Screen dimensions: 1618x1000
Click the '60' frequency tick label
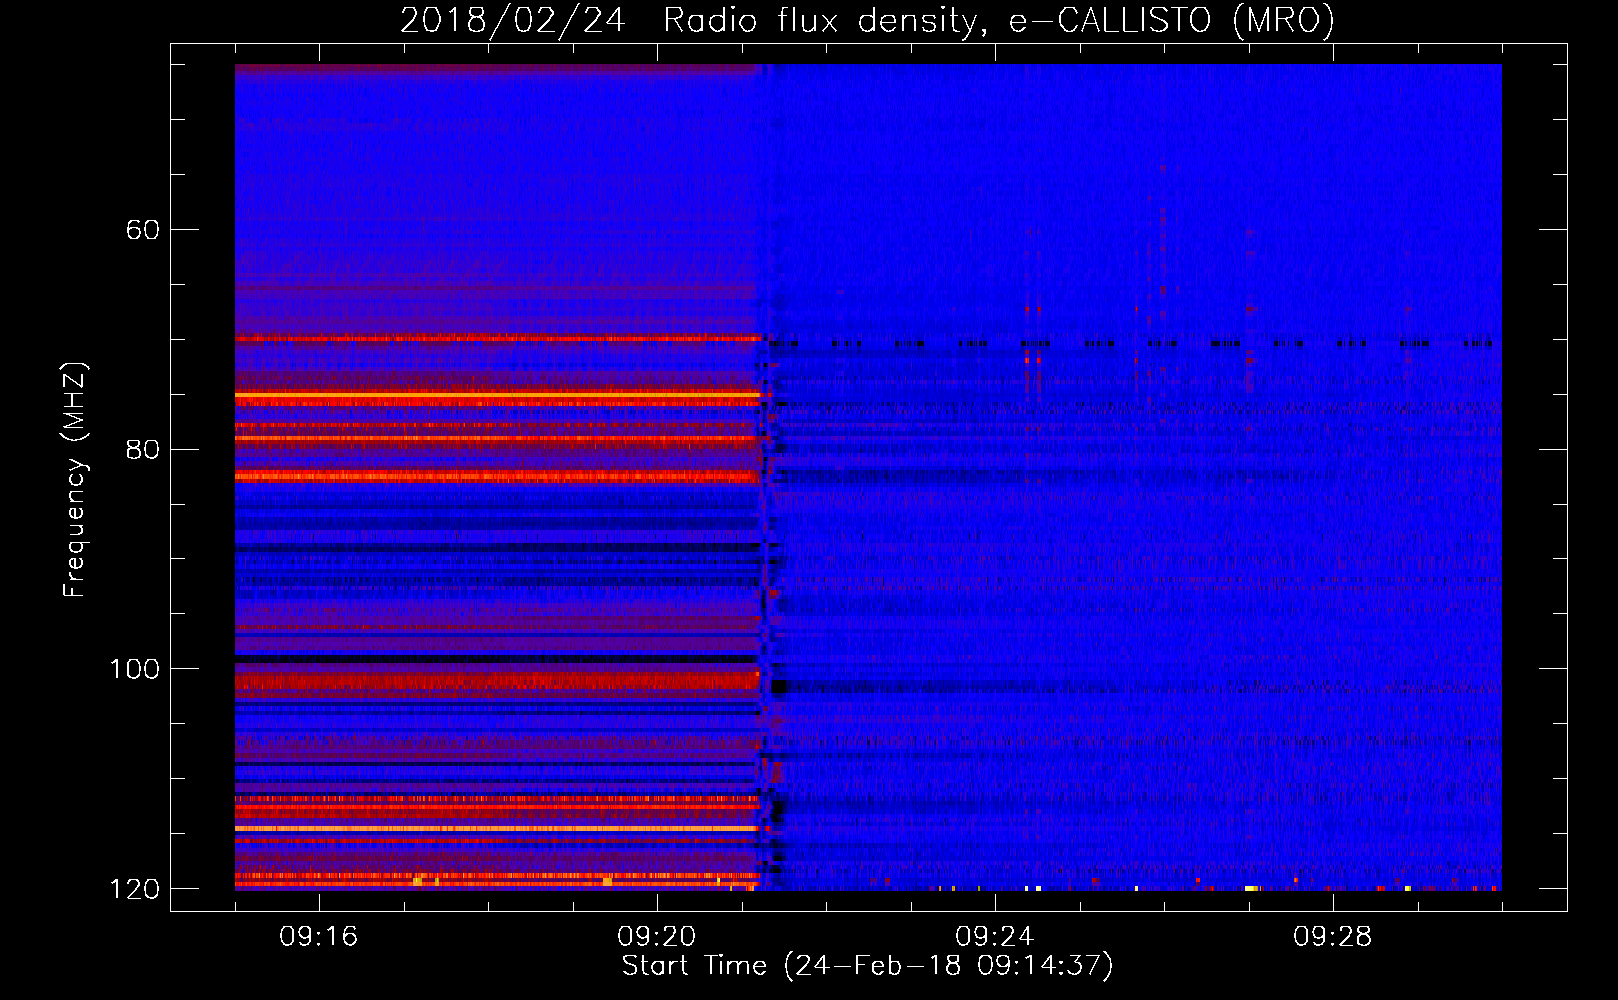click(143, 230)
